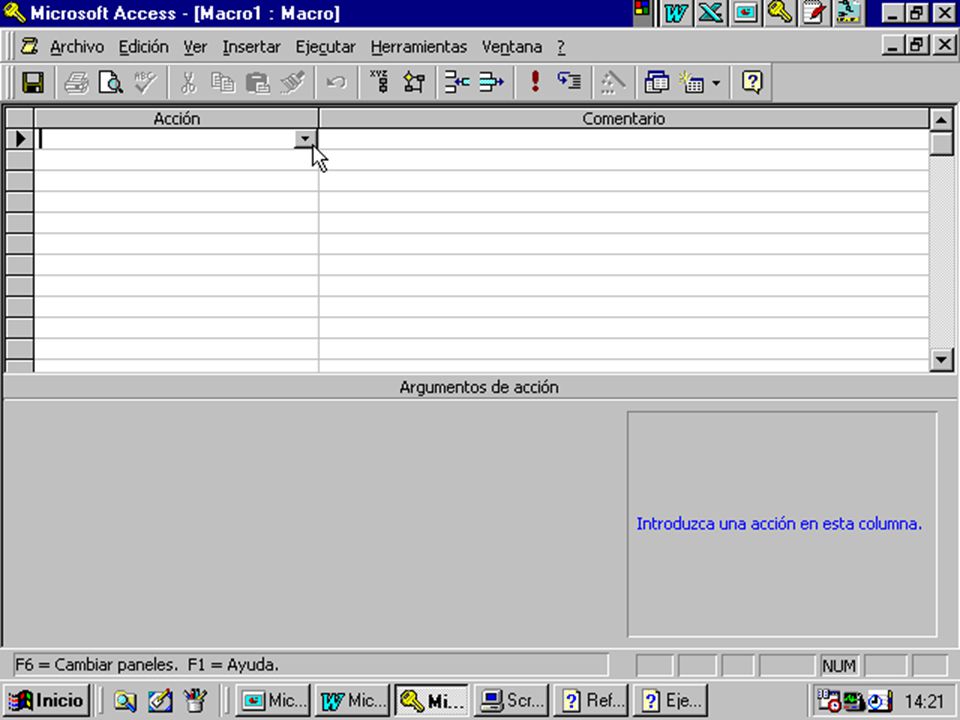Click the Build wand toolbar icon

pyautogui.click(x=613, y=82)
